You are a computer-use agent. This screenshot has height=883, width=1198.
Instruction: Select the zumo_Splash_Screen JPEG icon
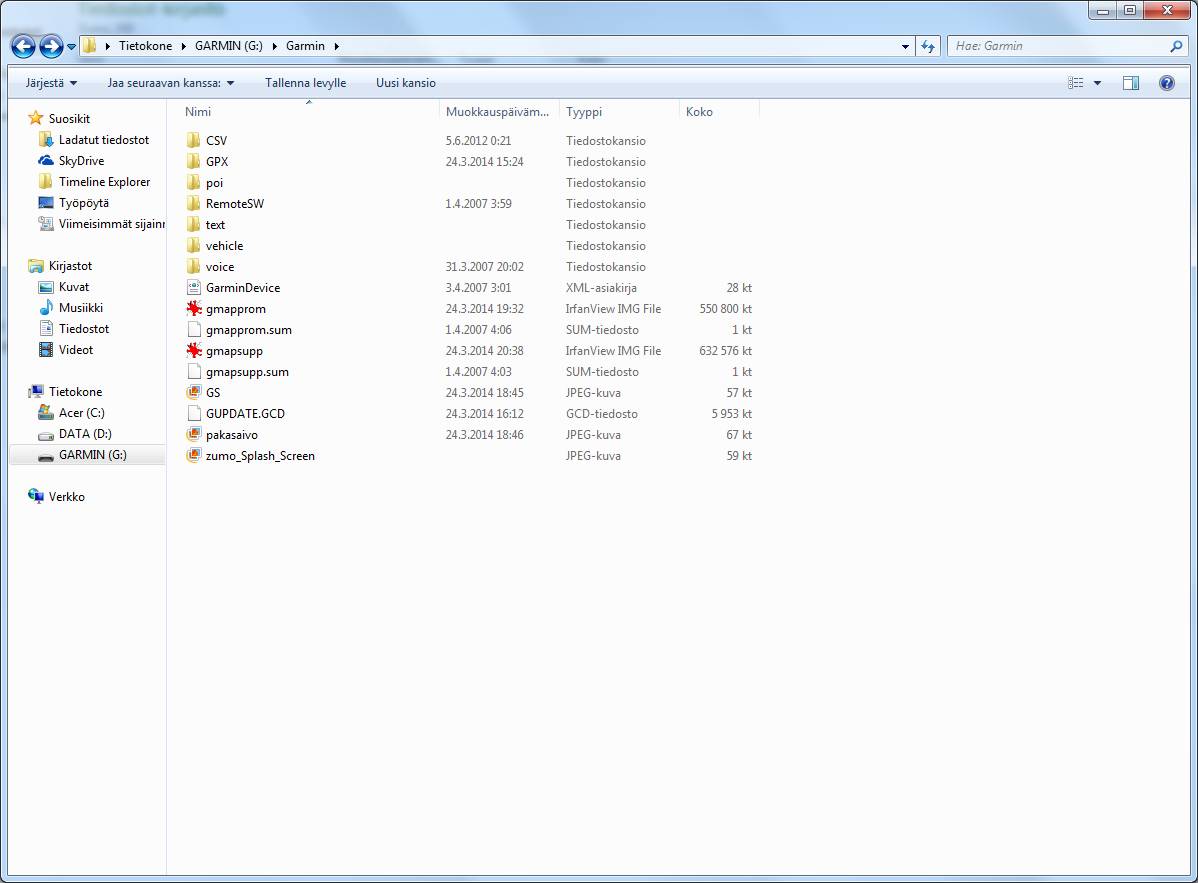tap(194, 455)
